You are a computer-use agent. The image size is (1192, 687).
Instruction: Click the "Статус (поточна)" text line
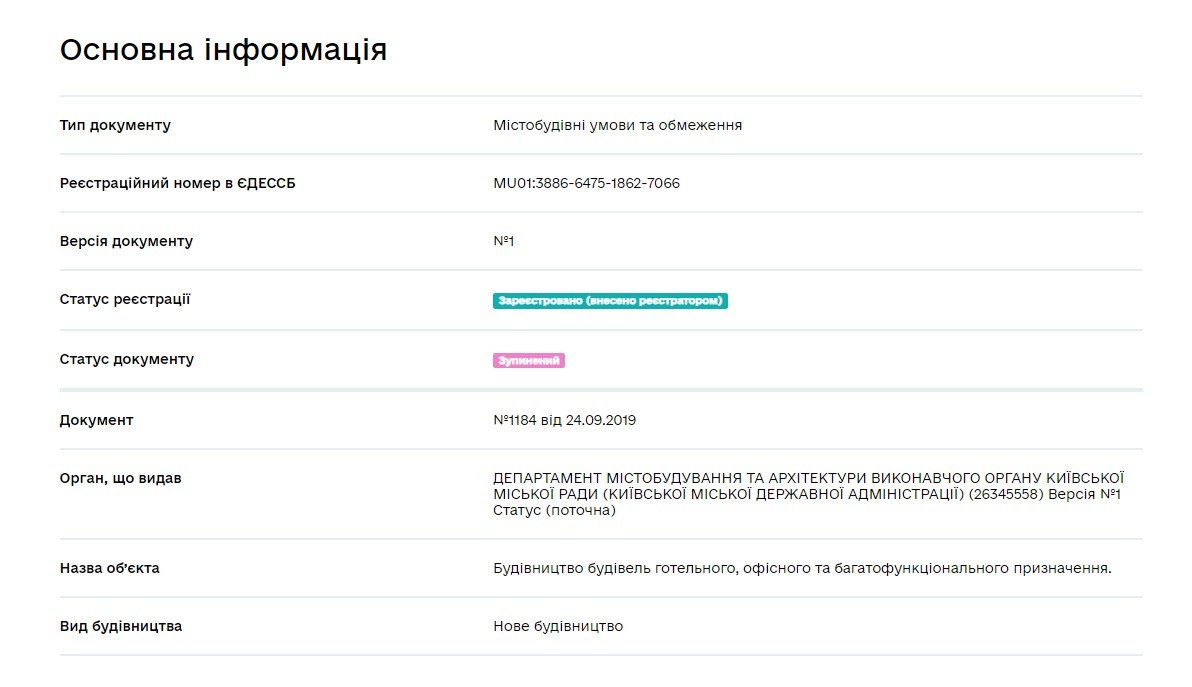point(554,510)
